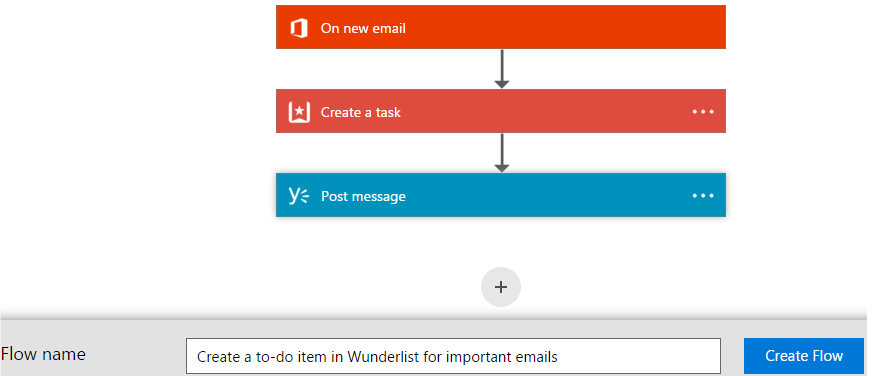Click the Flow name label
This screenshot has height=376, width=872.
coord(43,354)
